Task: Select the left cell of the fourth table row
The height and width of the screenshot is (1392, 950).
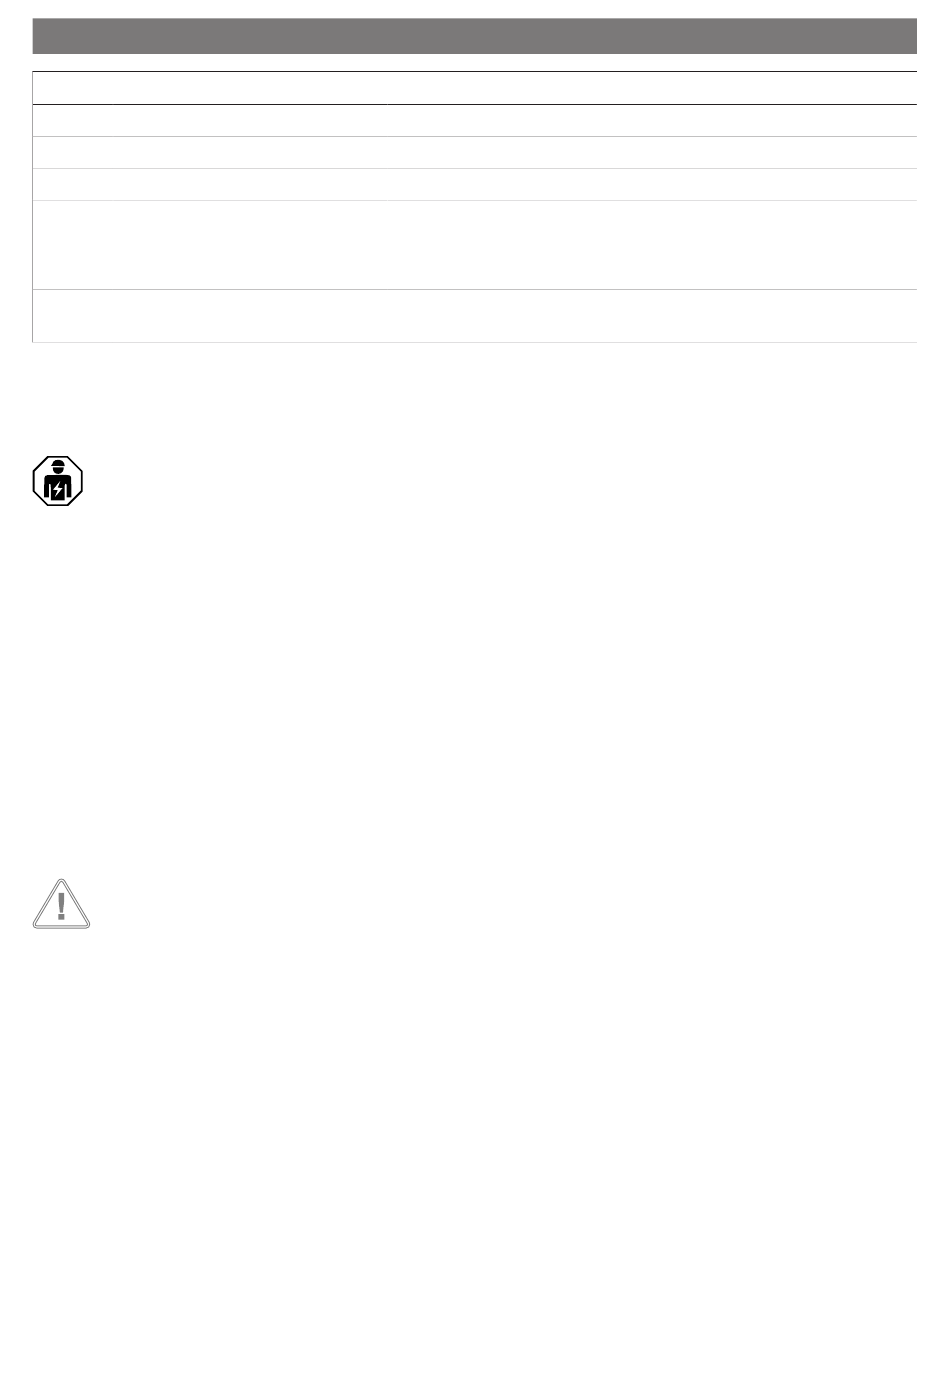Action: point(210,185)
